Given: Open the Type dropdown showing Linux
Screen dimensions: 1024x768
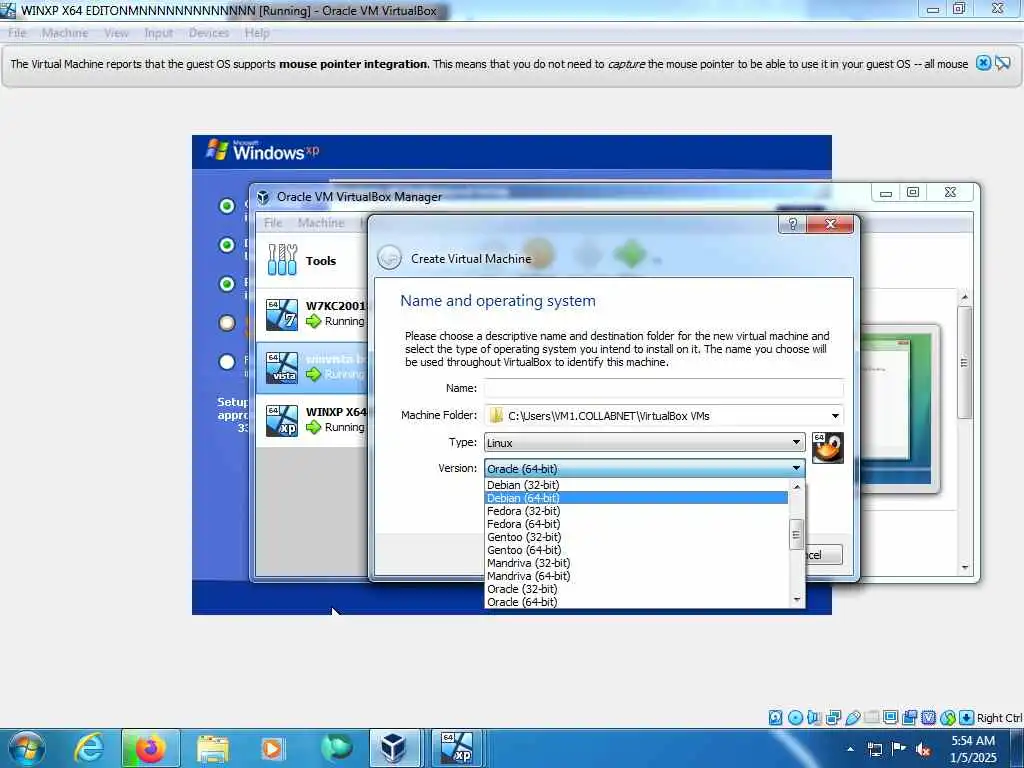Looking at the screenshot, I should point(644,442).
